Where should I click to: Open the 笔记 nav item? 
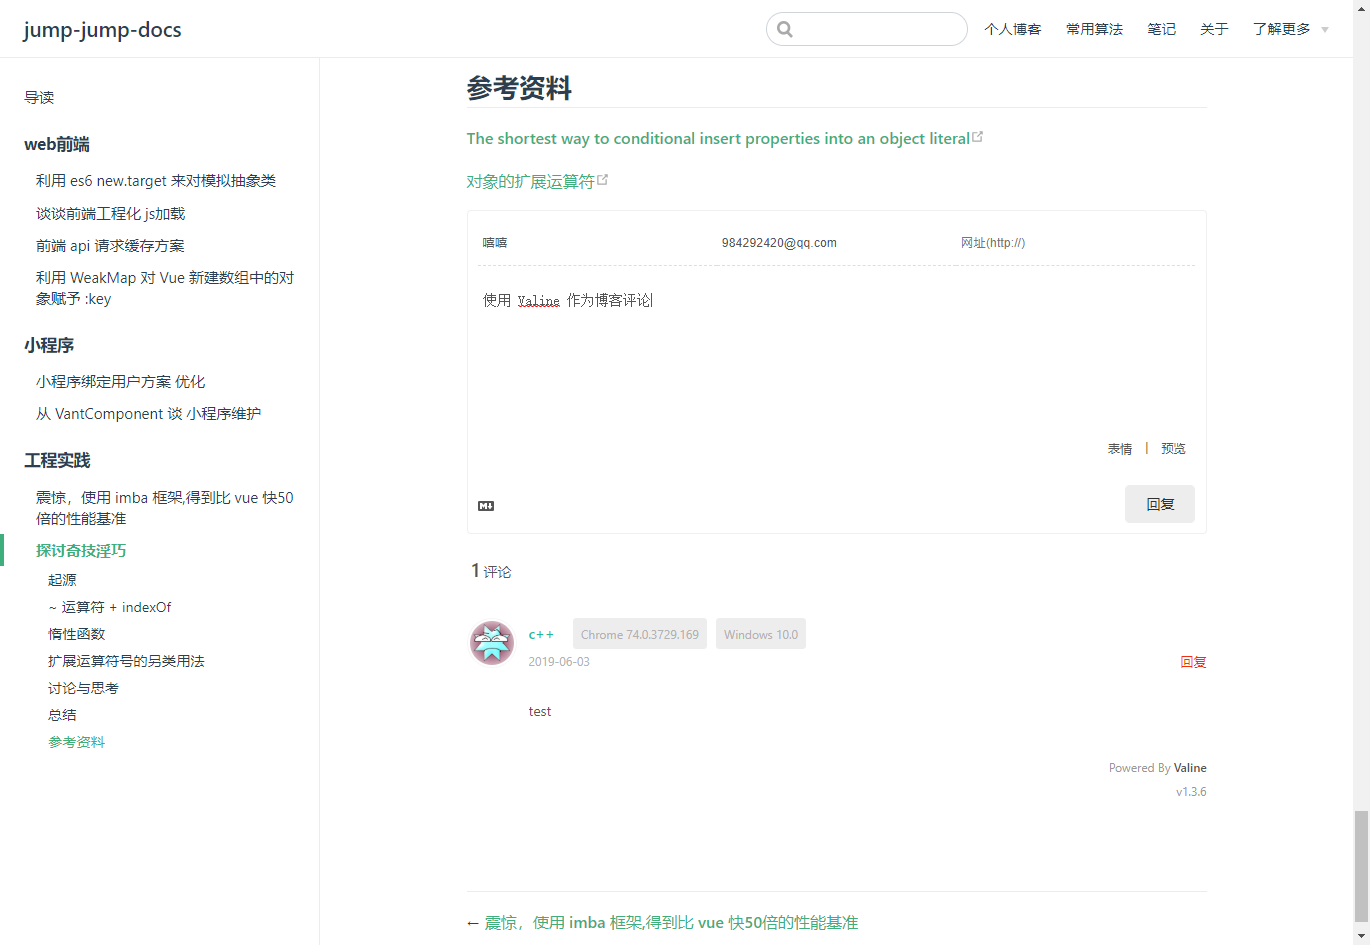click(x=1161, y=29)
